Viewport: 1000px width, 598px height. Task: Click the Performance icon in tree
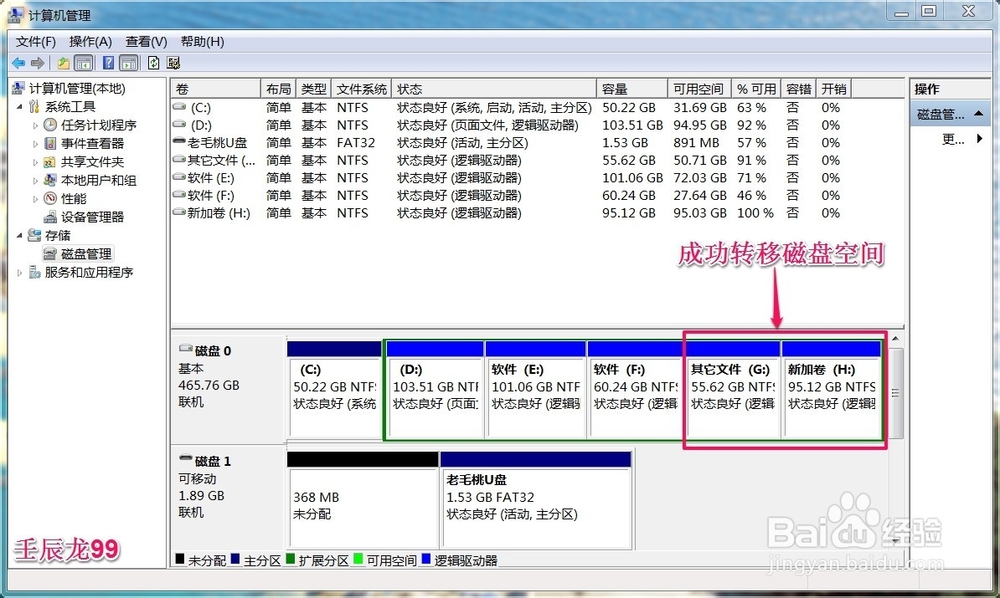[x=50, y=198]
